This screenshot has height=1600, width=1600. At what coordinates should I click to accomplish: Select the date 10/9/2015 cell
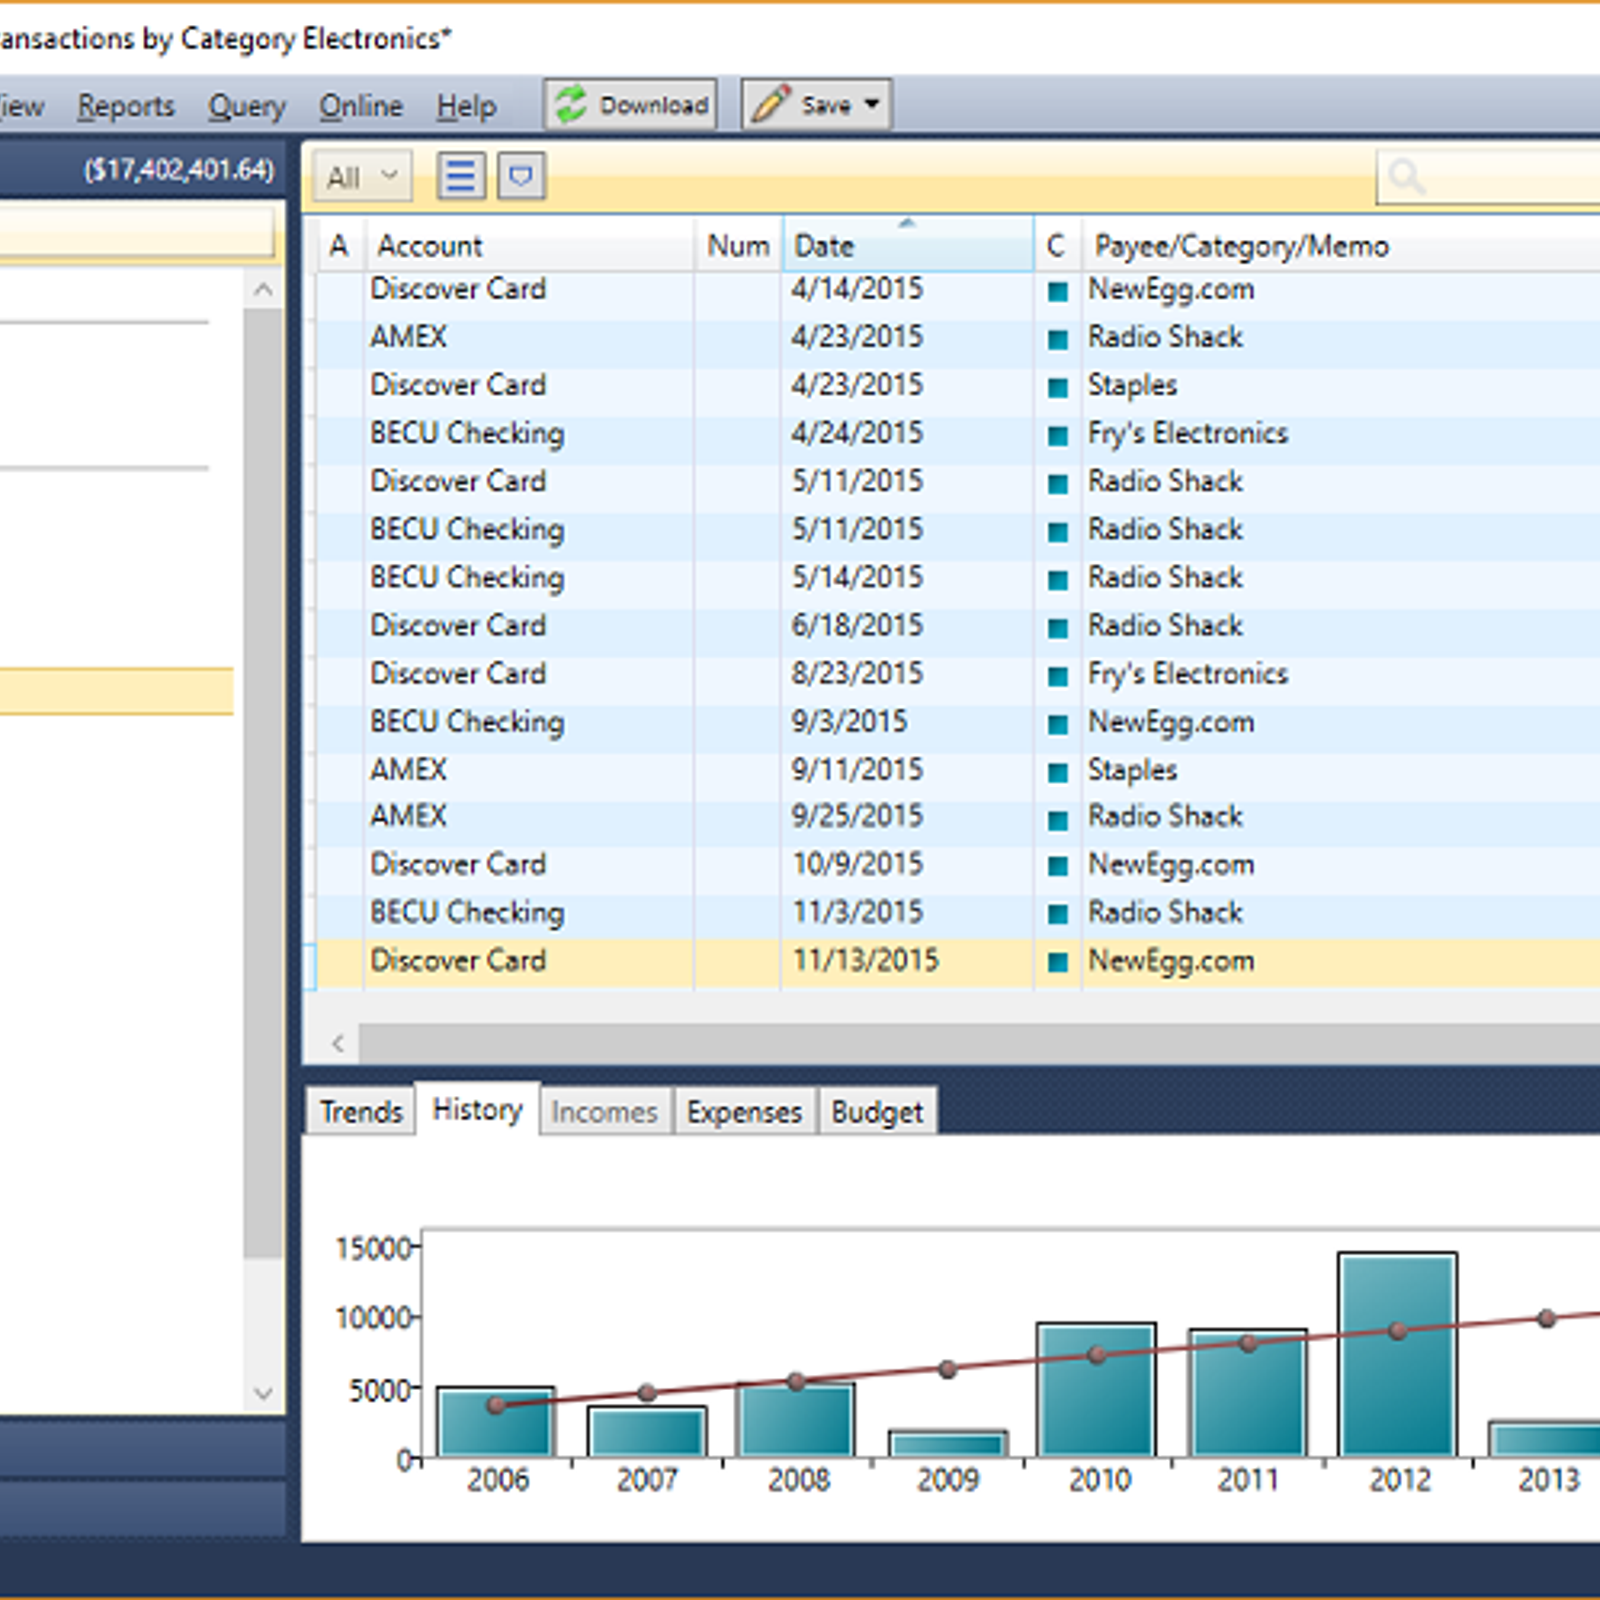[908, 864]
